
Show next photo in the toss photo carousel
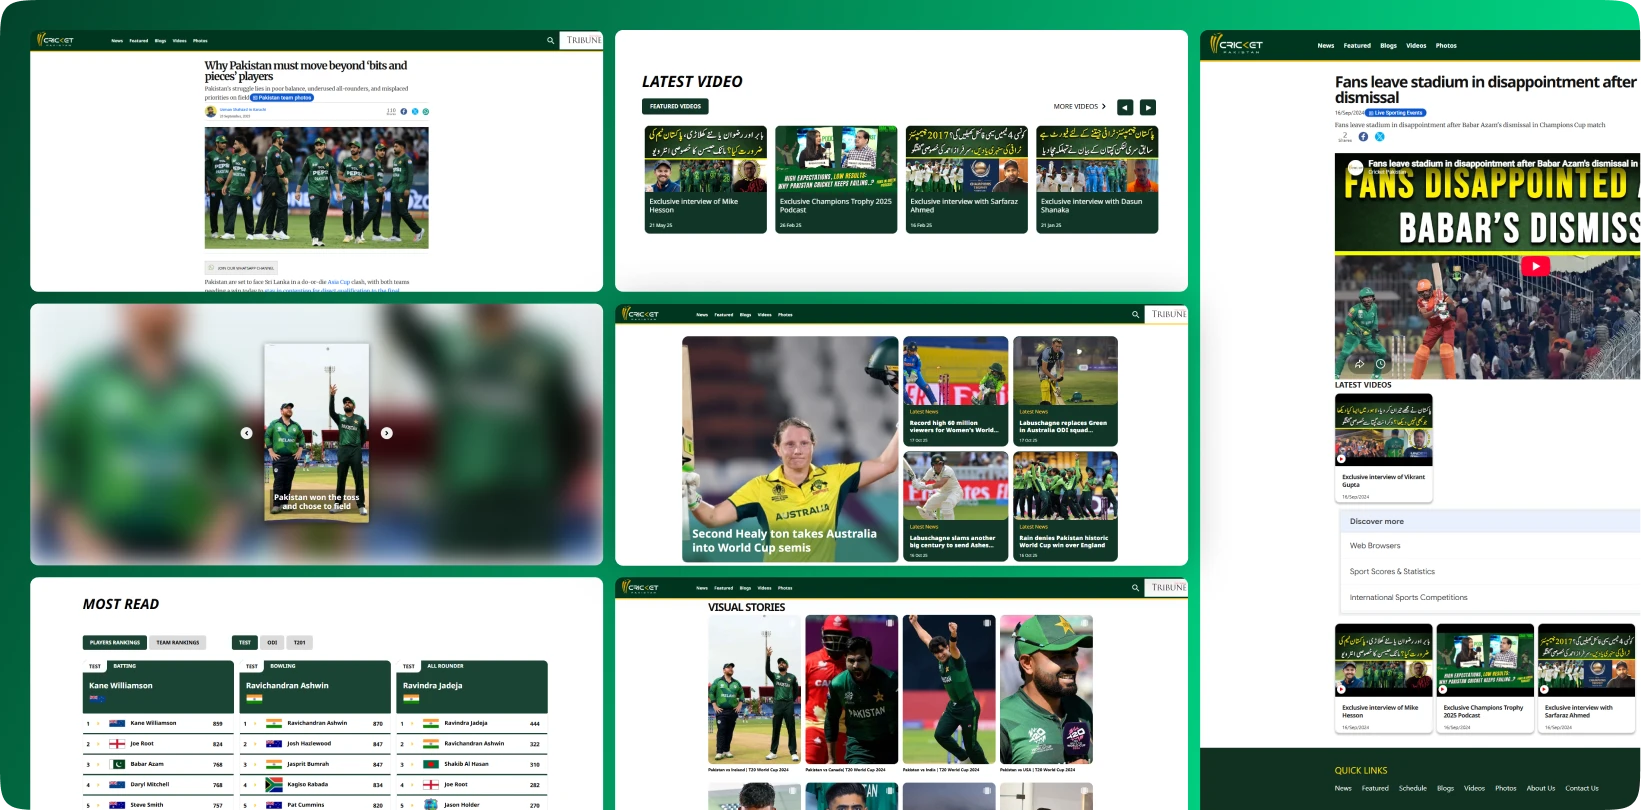click(387, 433)
